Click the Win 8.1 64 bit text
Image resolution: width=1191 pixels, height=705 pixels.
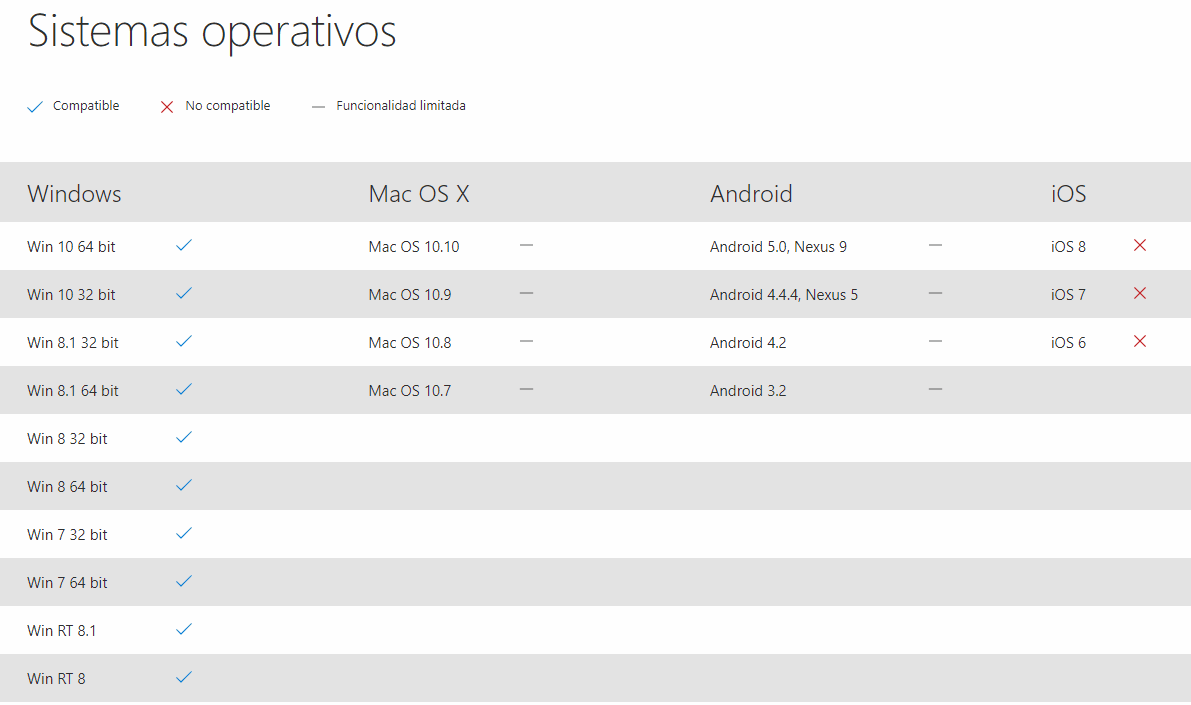(x=73, y=390)
